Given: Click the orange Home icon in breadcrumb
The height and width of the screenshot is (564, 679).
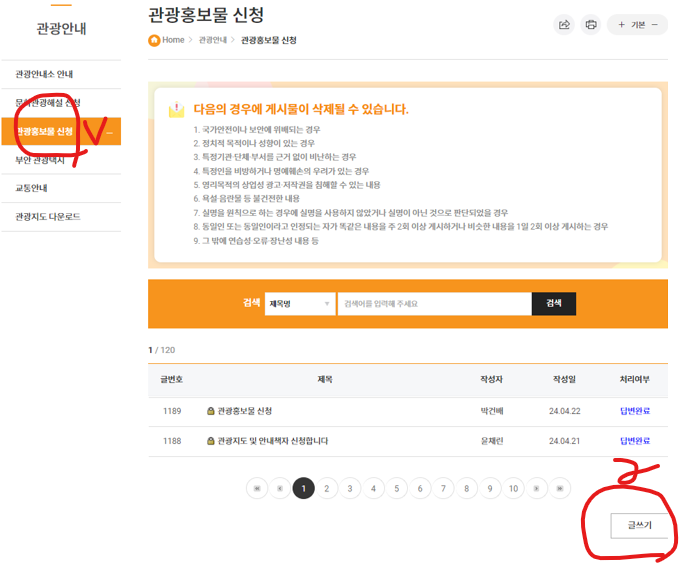Looking at the screenshot, I should pos(154,40).
